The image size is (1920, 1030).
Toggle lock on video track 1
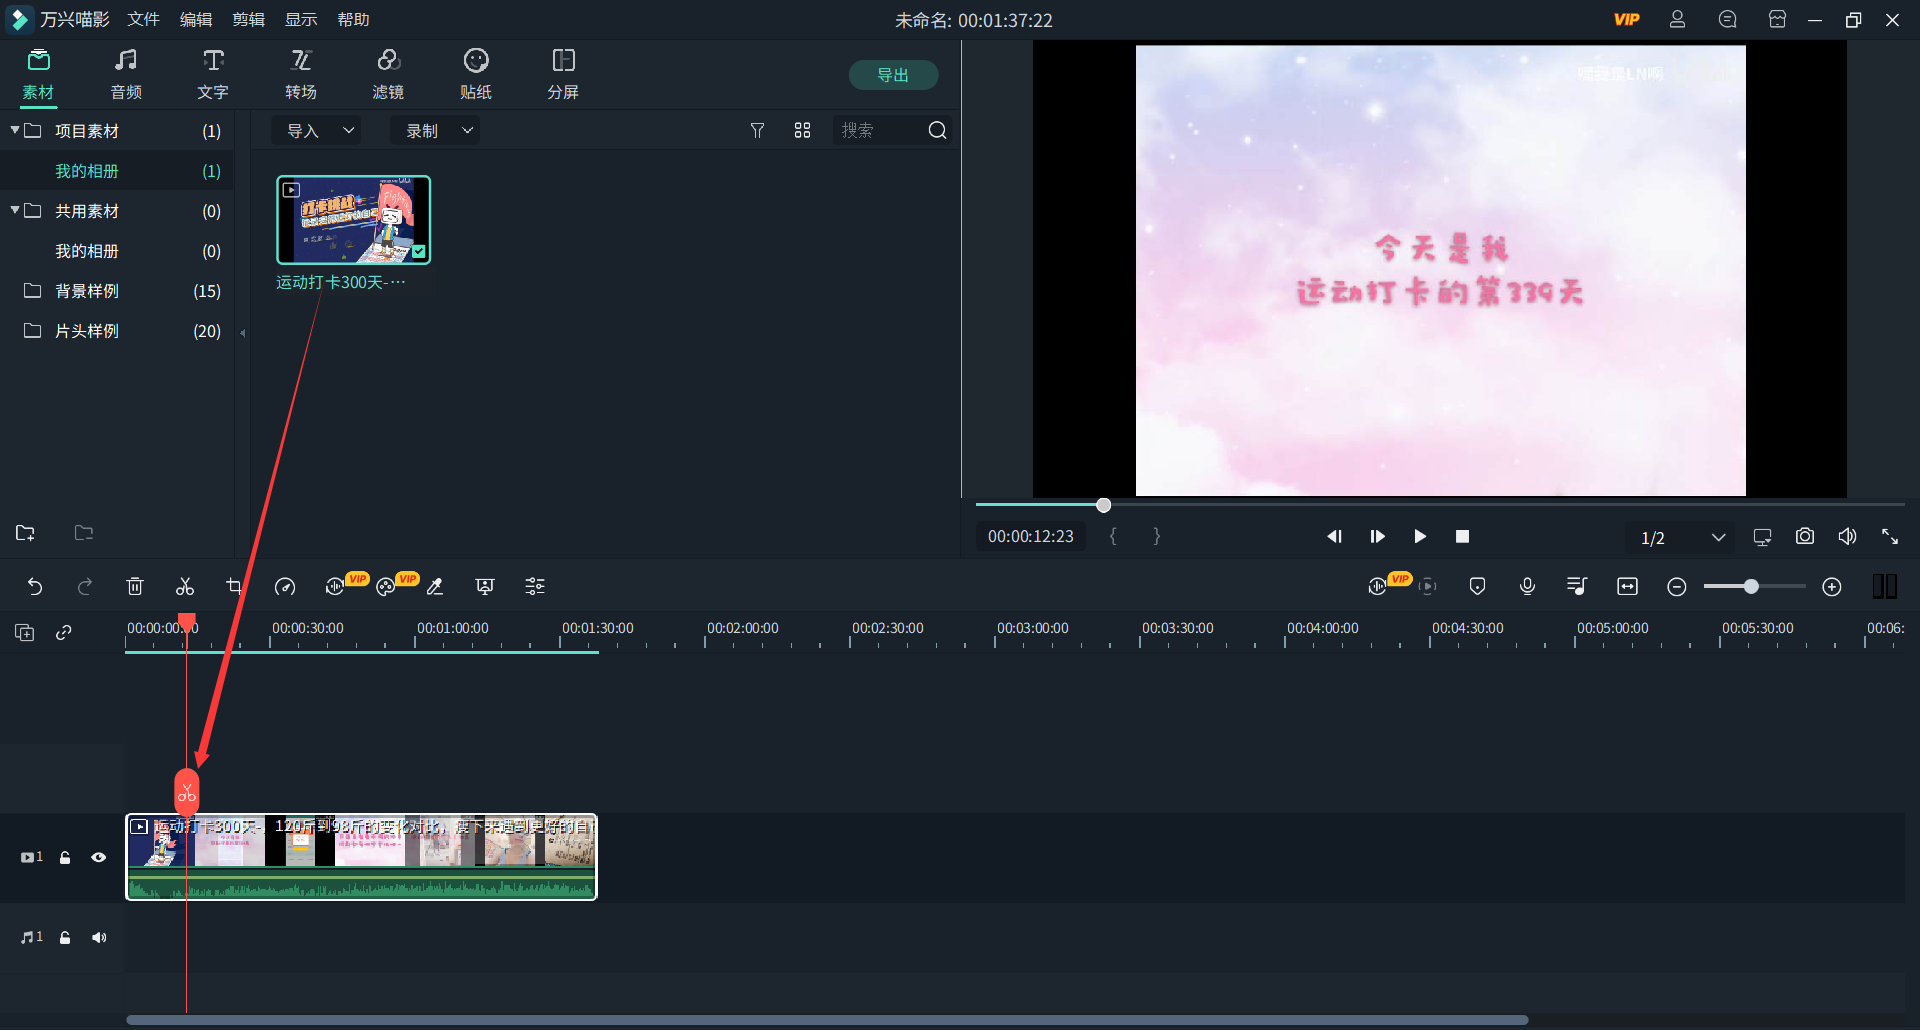[65, 857]
